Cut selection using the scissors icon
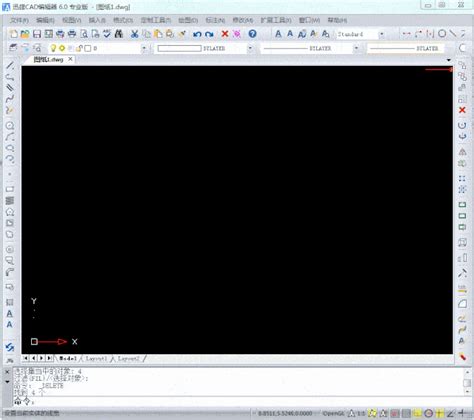The image size is (474, 420). coord(134,34)
